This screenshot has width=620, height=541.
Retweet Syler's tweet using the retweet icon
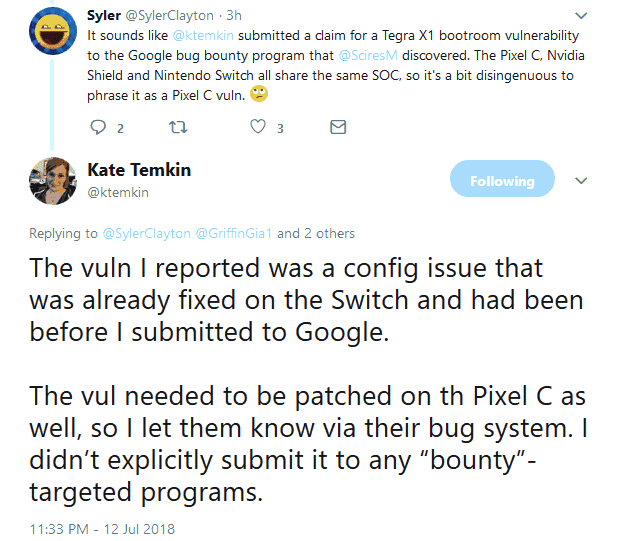178,127
